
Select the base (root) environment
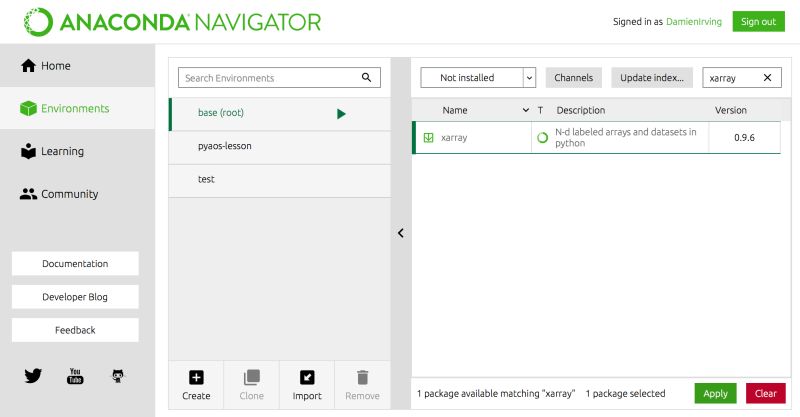click(280, 114)
